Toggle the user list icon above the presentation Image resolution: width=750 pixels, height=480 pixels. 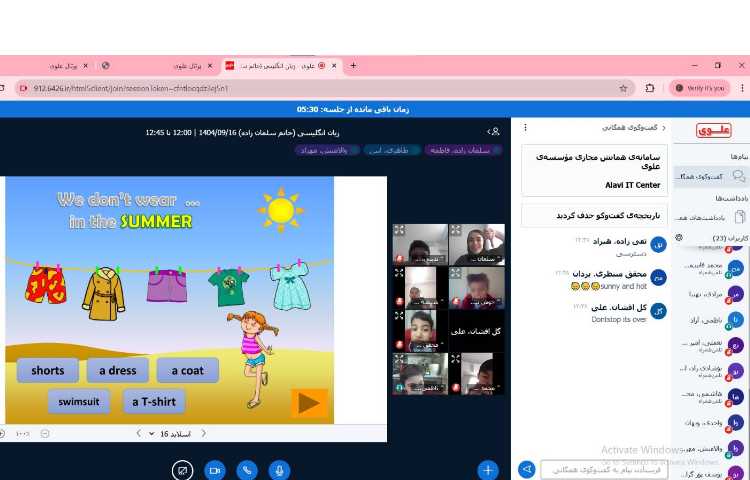493,131
